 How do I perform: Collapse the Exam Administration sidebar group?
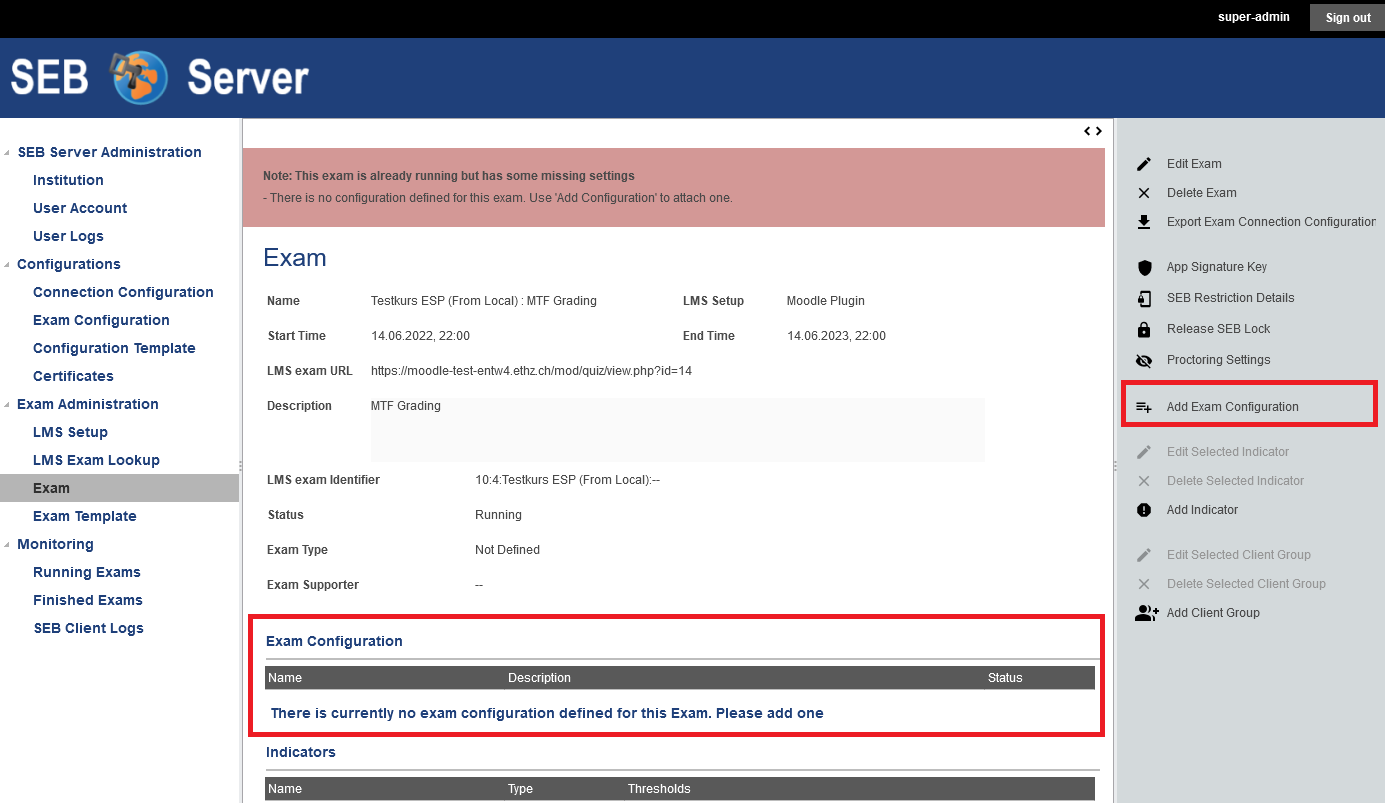tap(8, 405)
